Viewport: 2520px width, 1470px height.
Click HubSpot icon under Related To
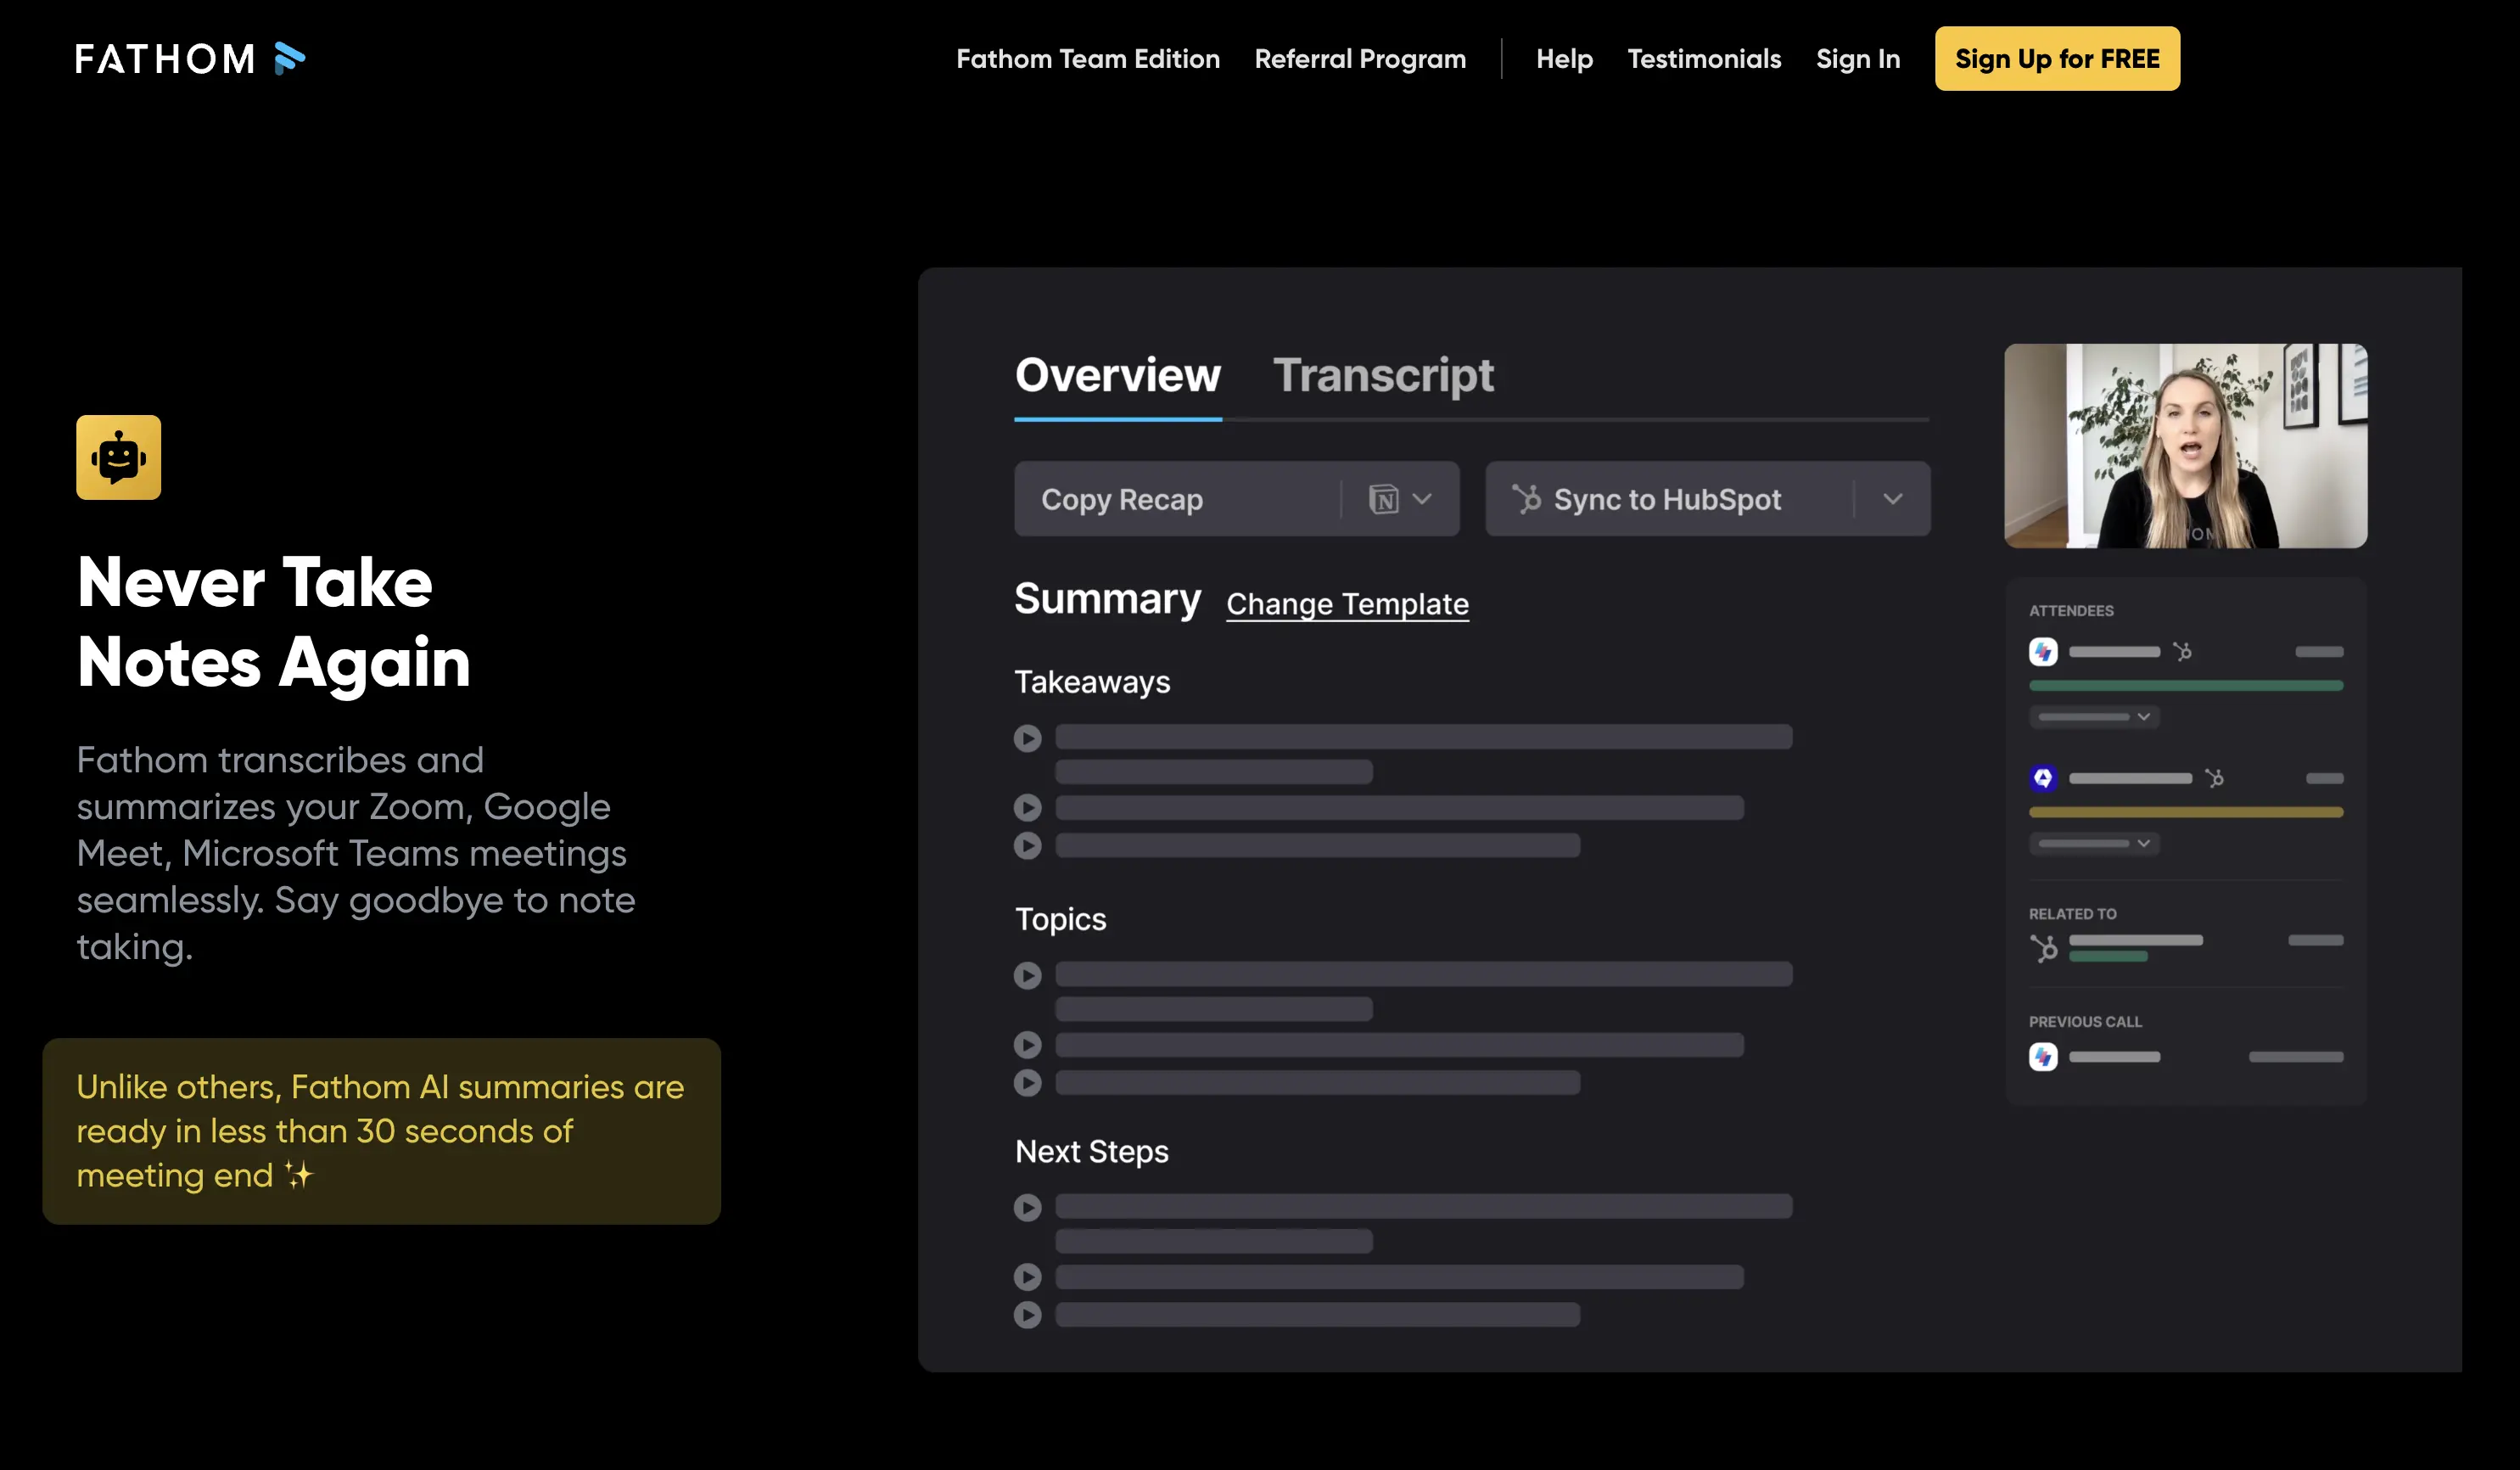pos(2044,948)
